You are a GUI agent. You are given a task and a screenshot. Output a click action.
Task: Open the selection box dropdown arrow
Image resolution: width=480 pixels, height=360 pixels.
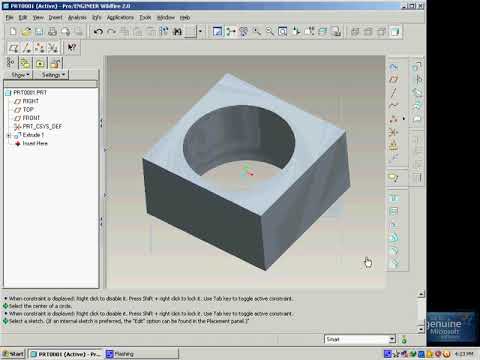tap(200, 31)
